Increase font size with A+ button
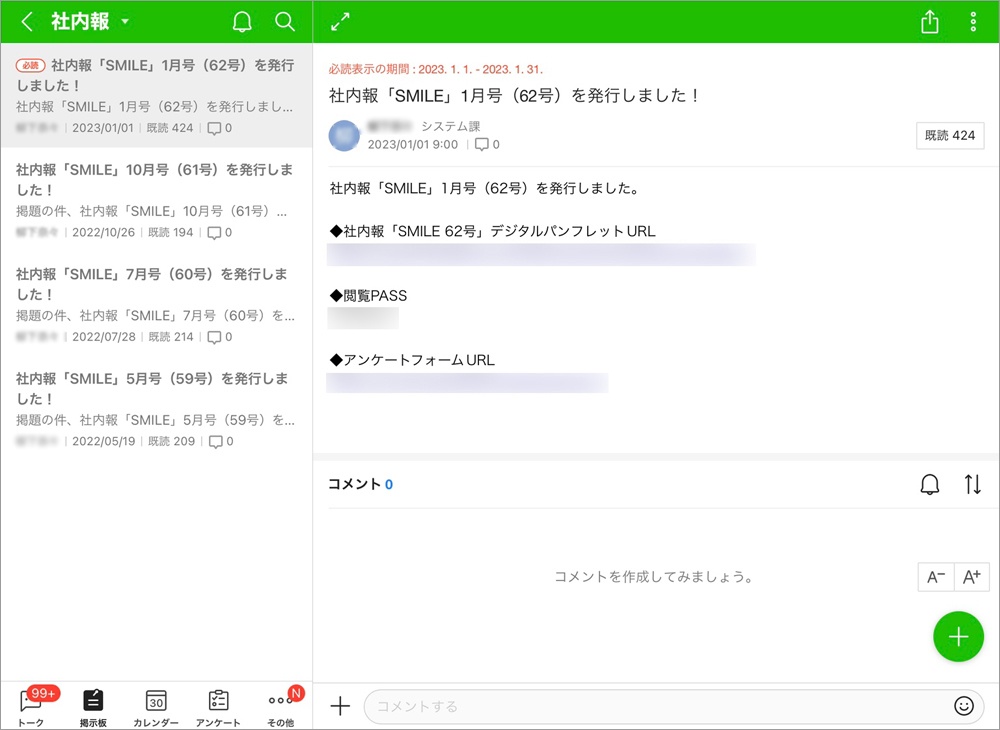1000x730 pixels. click(x=969, y=577)
